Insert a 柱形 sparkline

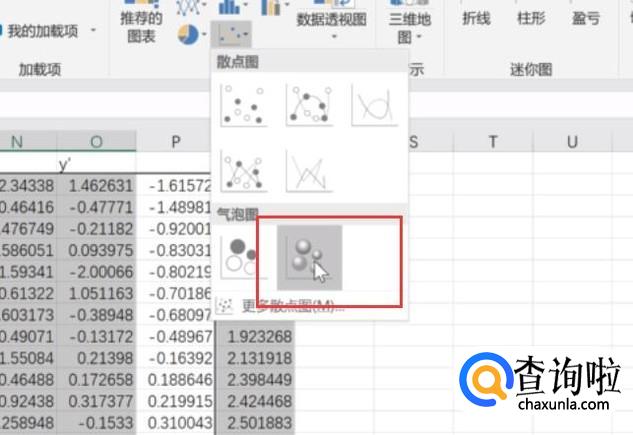(x=532, y=19)
